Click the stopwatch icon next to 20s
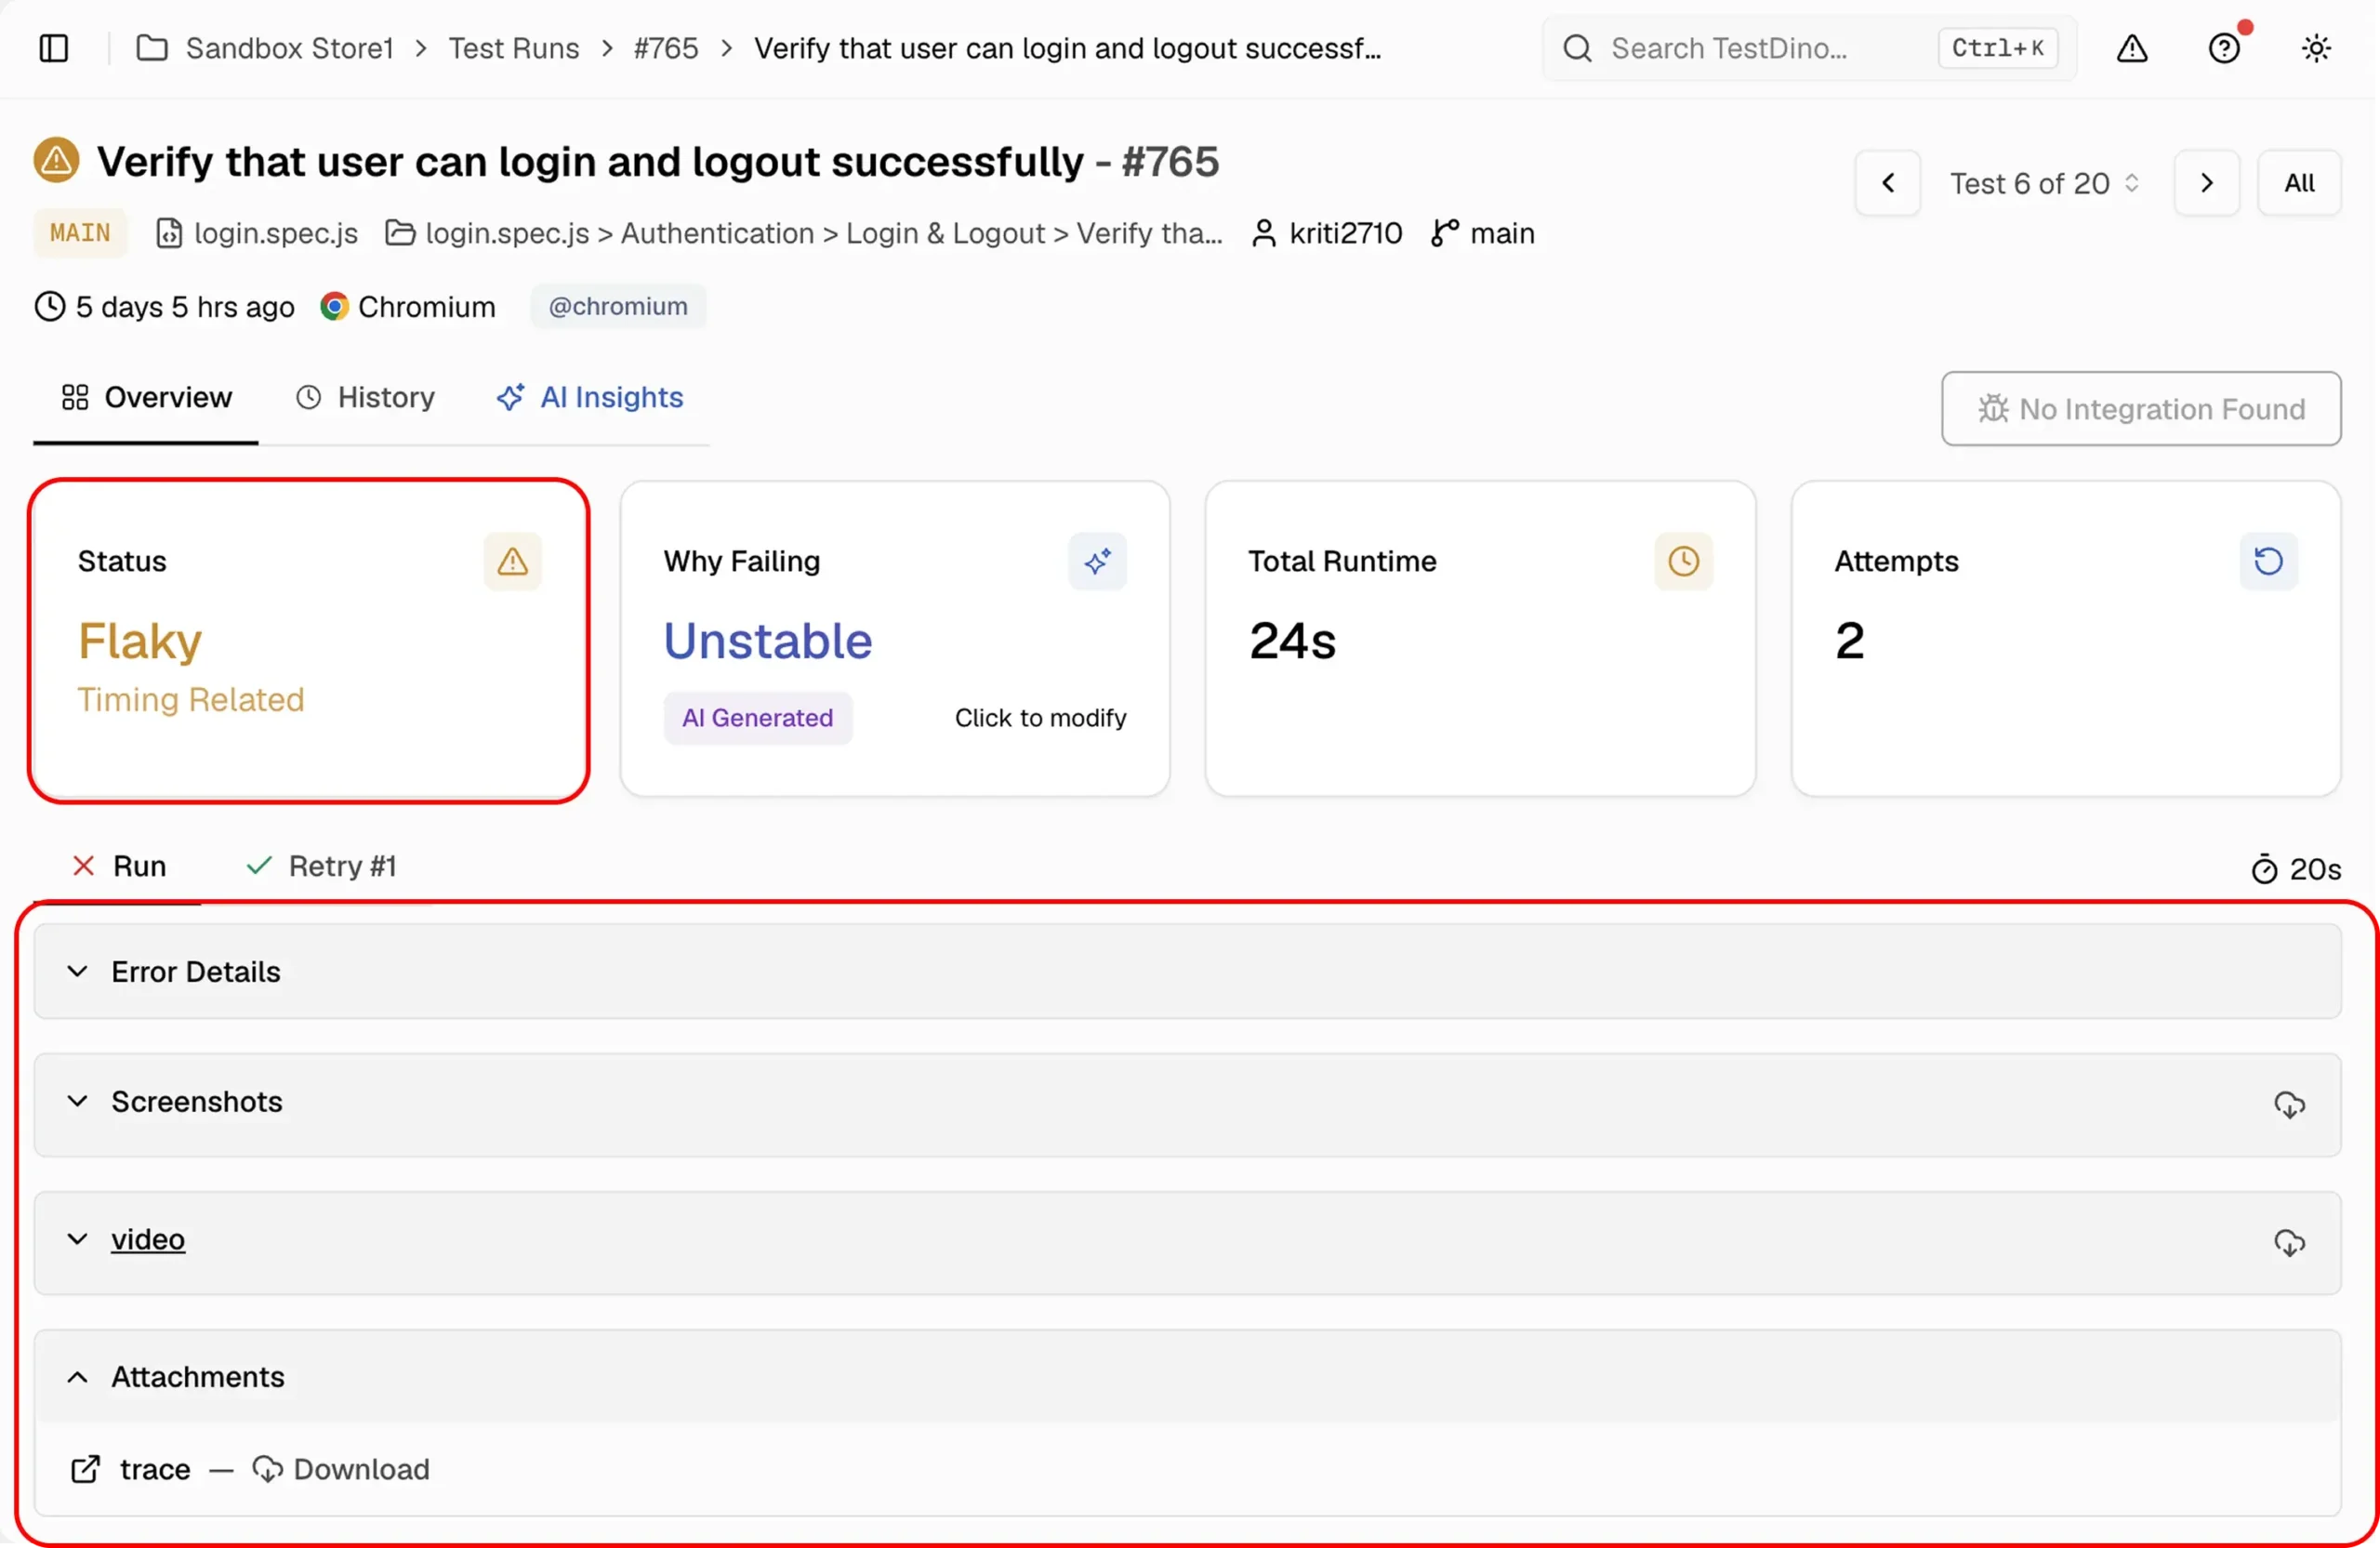Viewport: 2380px width, 1548px height. (2264, 869)
